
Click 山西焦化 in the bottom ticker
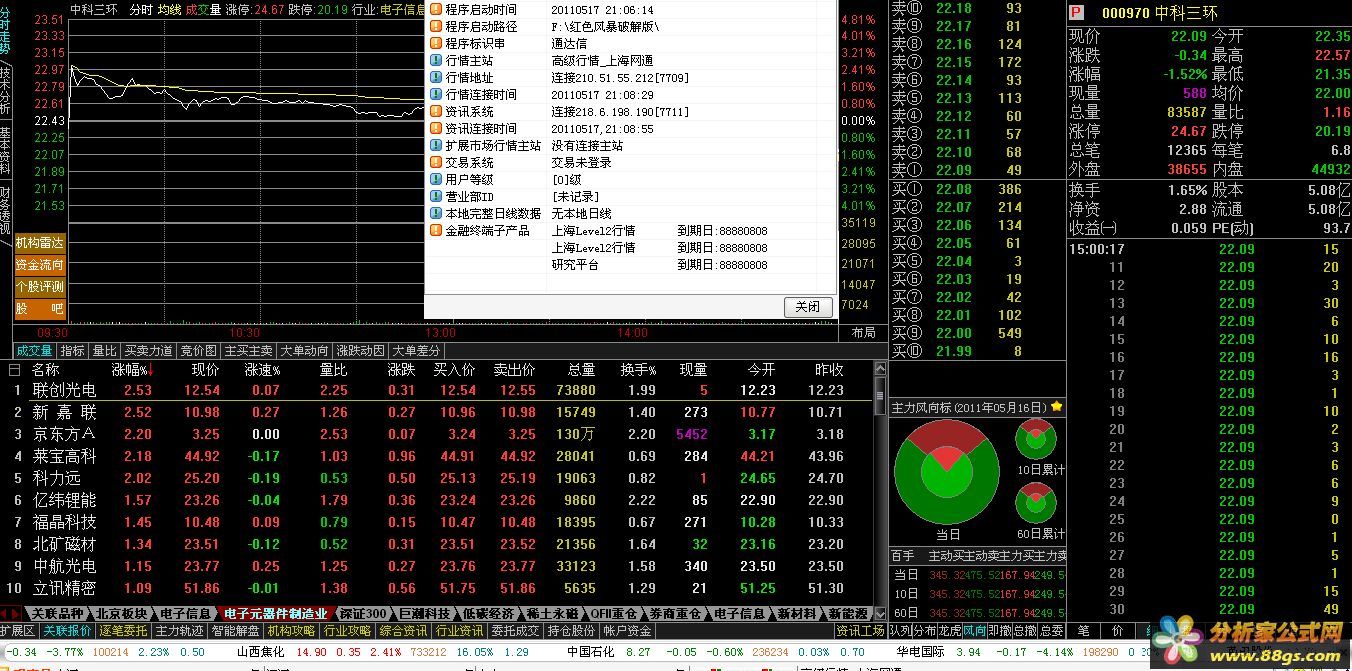[260, 651]
